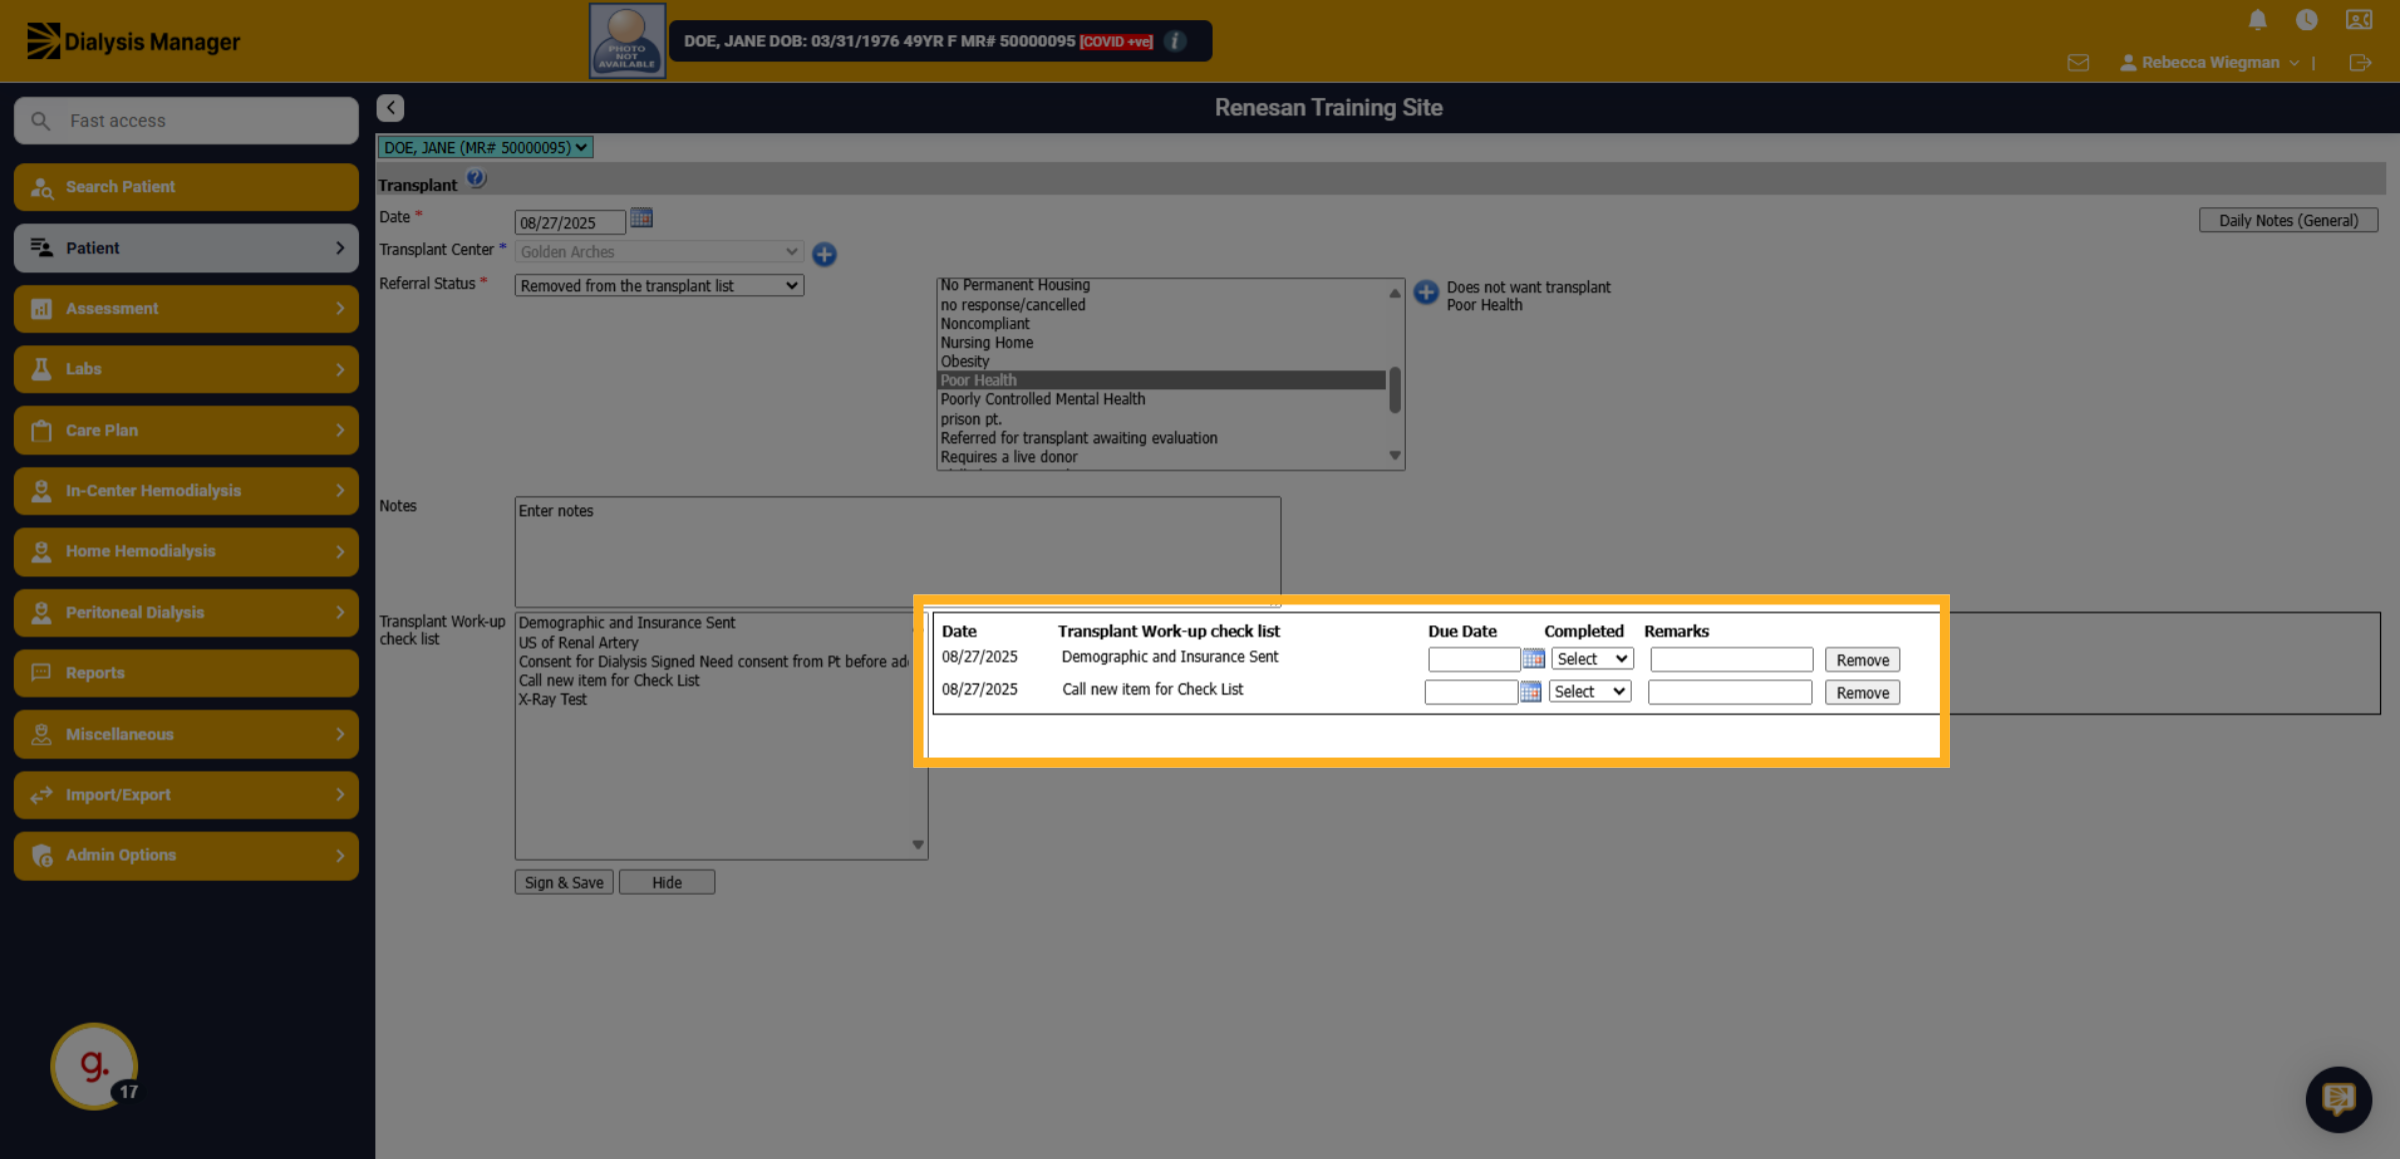Open the Reports sidebar menu item

[x=186, y=673]
